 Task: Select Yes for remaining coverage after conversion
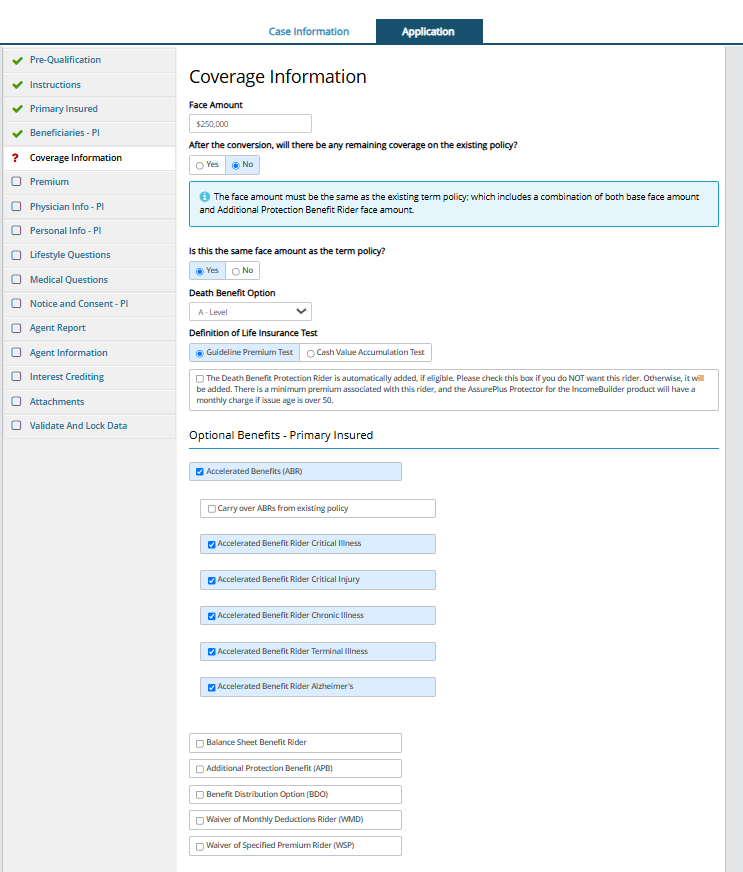pos(200,165)
